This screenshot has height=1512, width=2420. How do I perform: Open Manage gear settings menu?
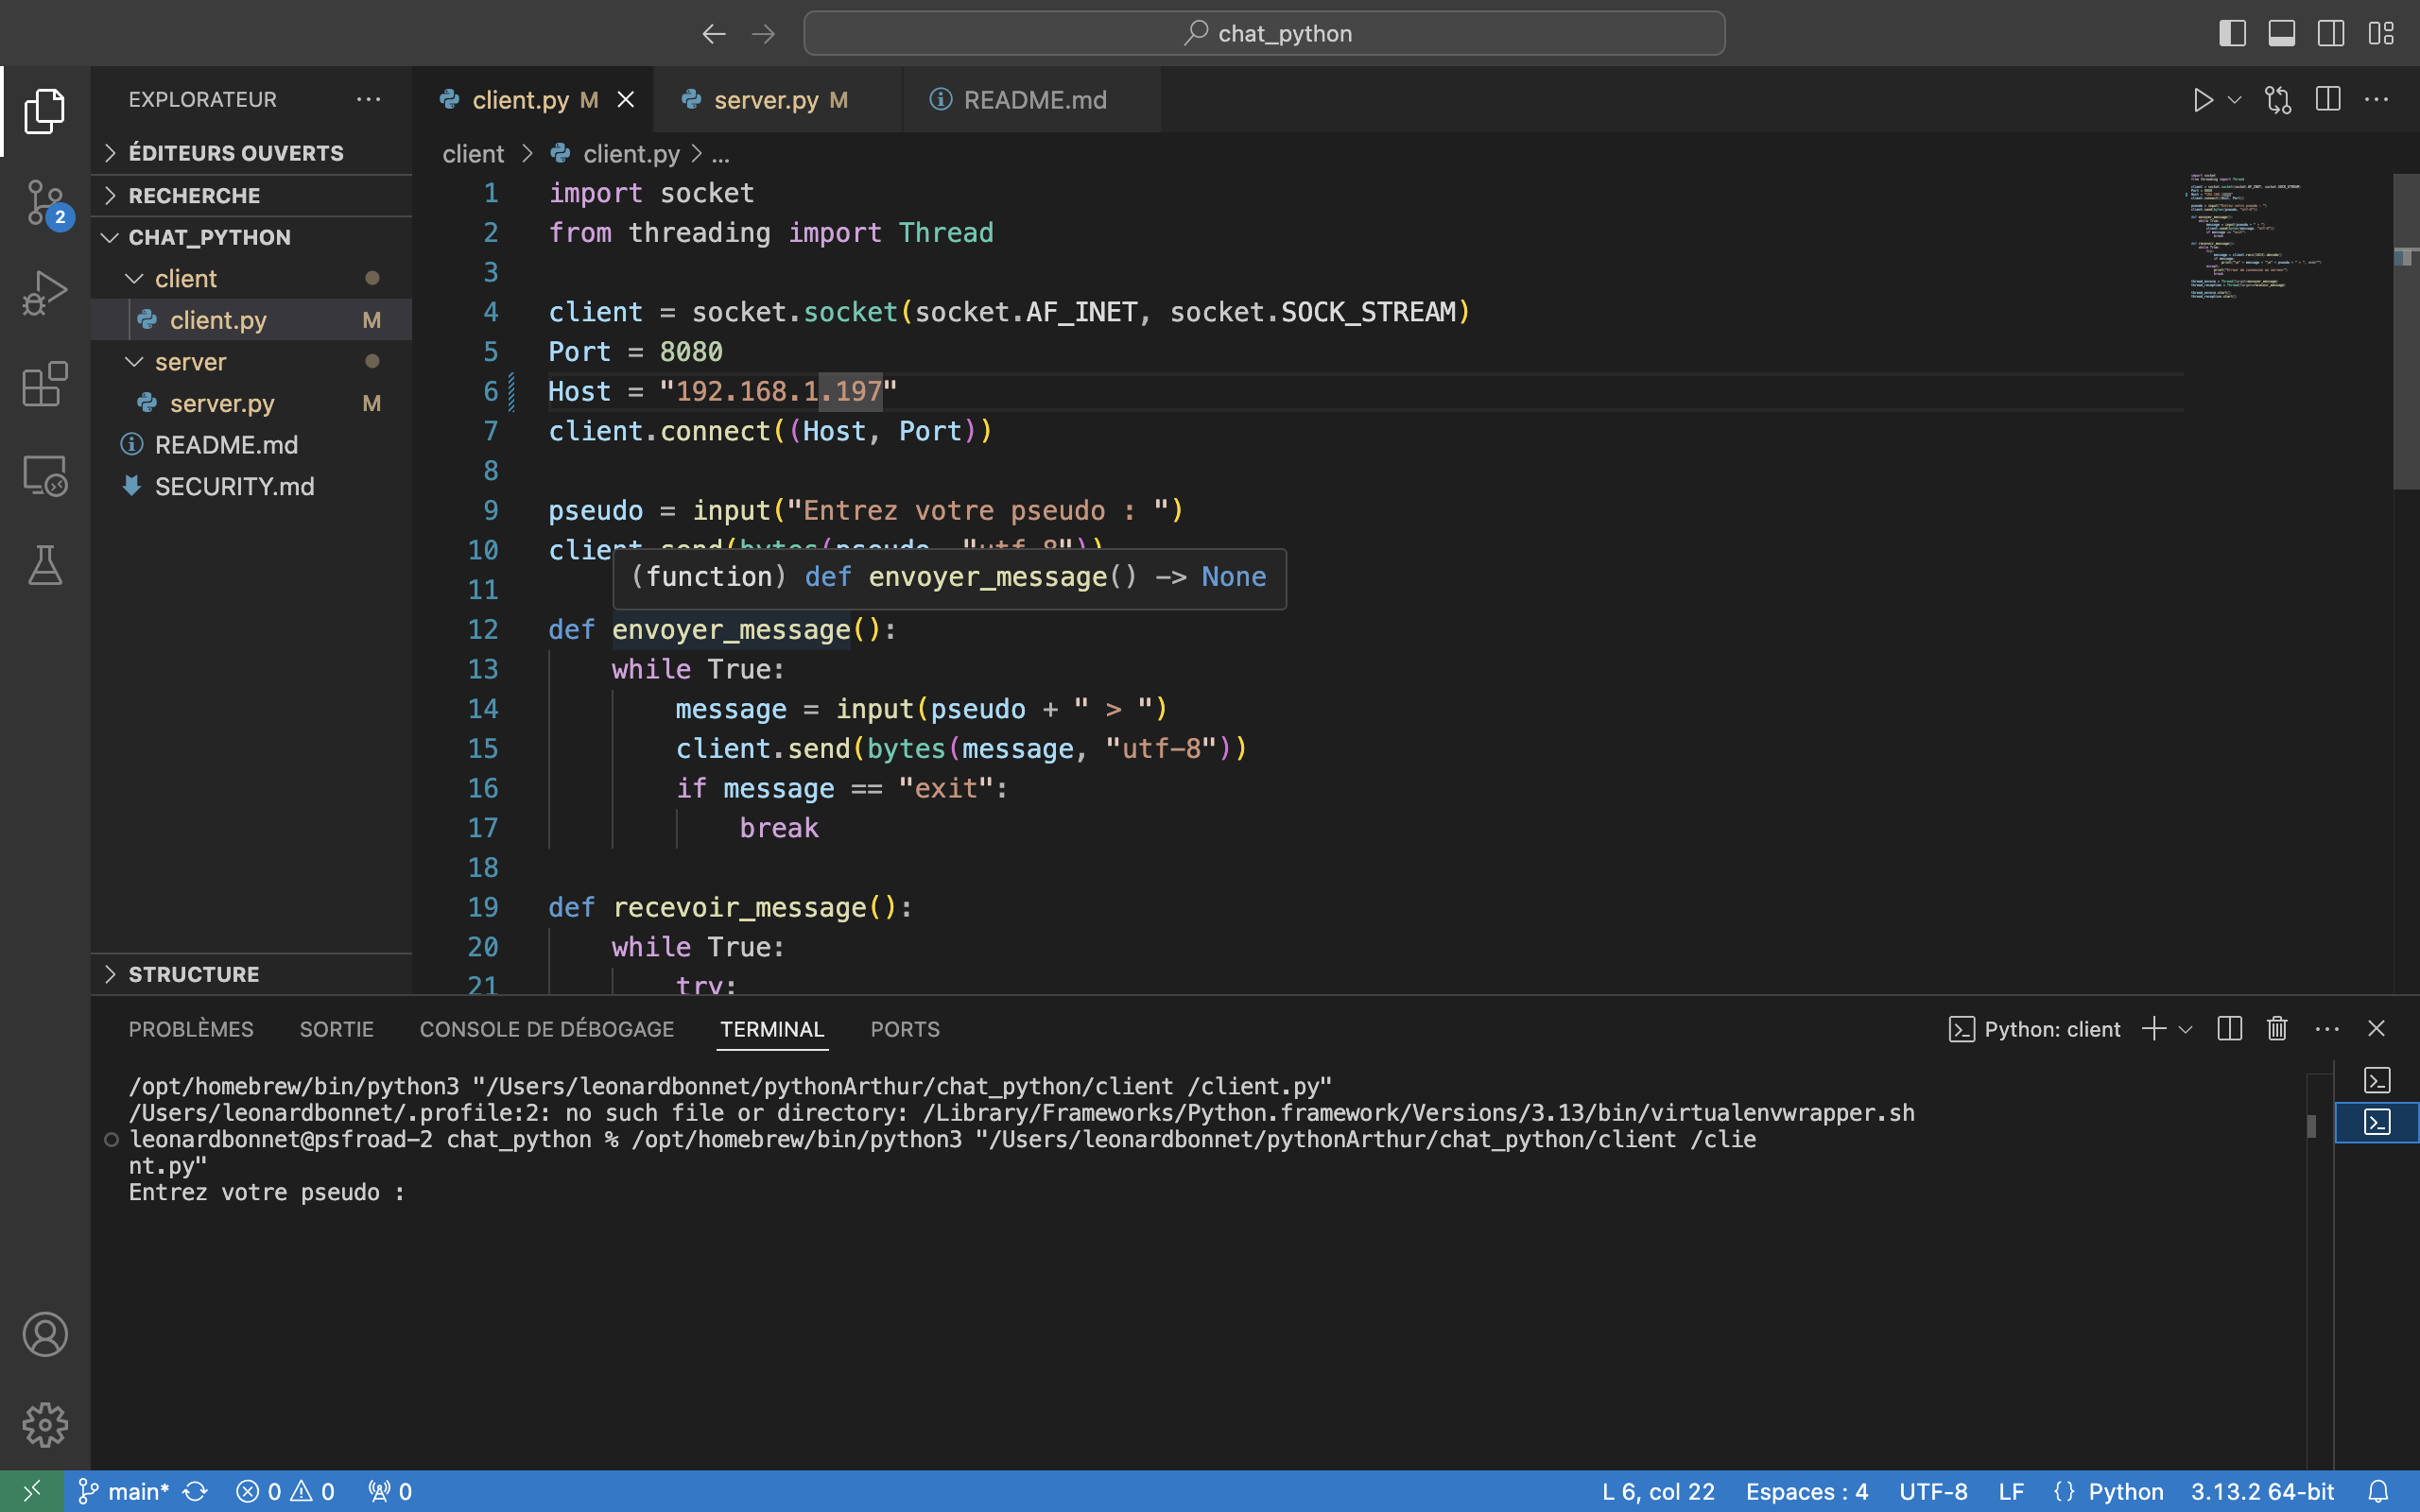click(x=45, y=1424)
